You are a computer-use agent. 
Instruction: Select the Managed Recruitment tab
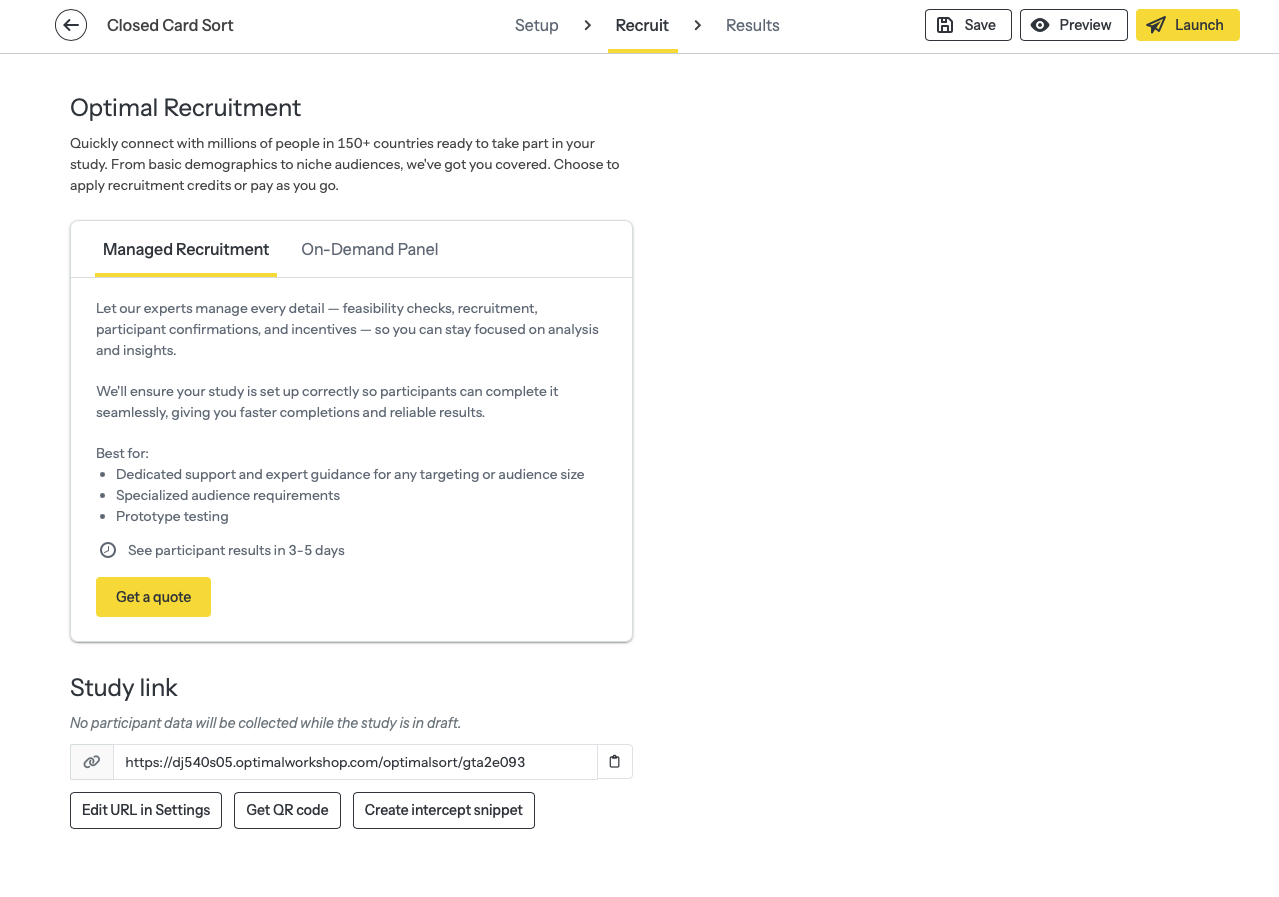pyautogui.click(x=186, y=249)
